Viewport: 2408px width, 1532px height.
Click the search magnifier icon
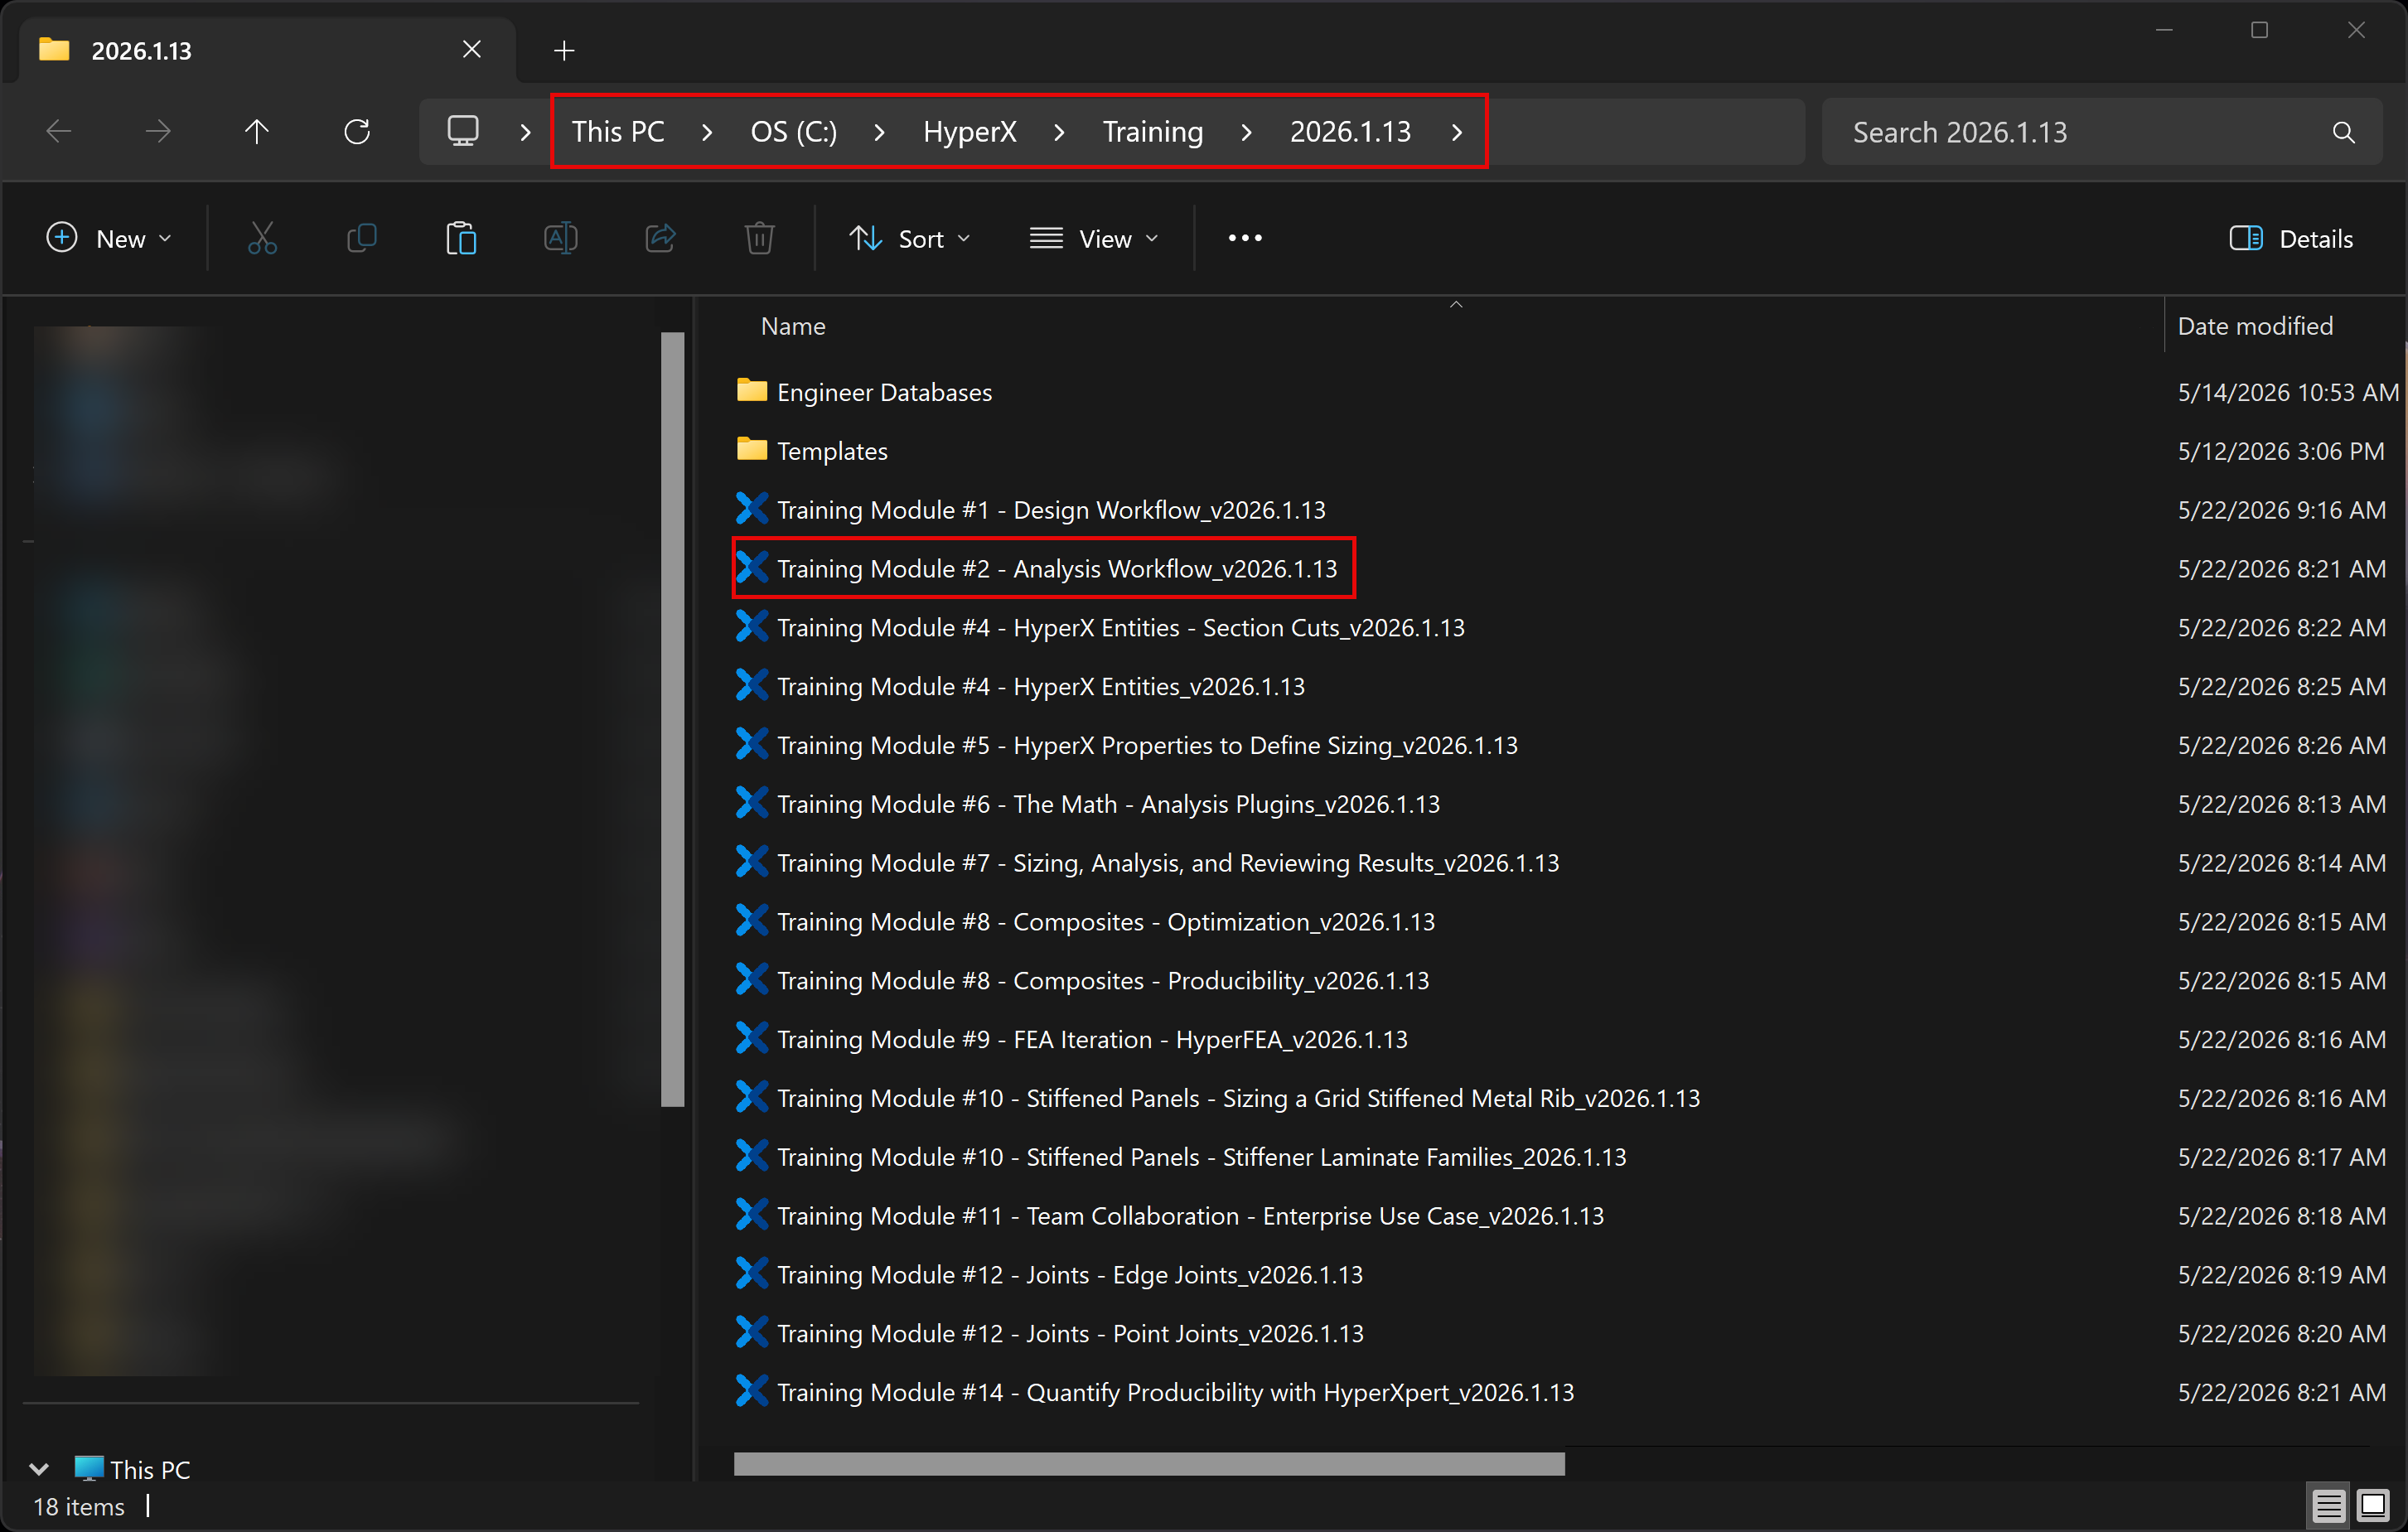click(x=2343, y=132)
